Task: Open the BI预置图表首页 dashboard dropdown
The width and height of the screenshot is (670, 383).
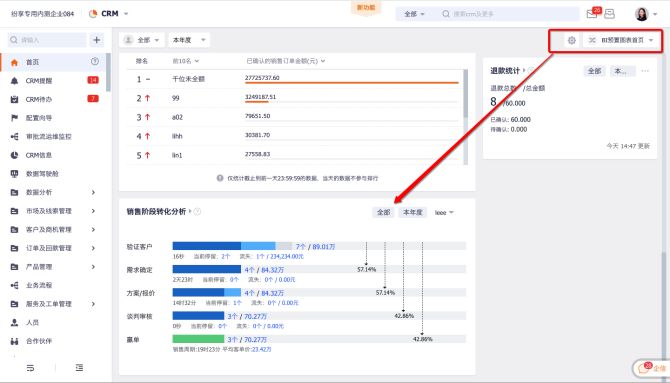Action: tap(622, 40)
